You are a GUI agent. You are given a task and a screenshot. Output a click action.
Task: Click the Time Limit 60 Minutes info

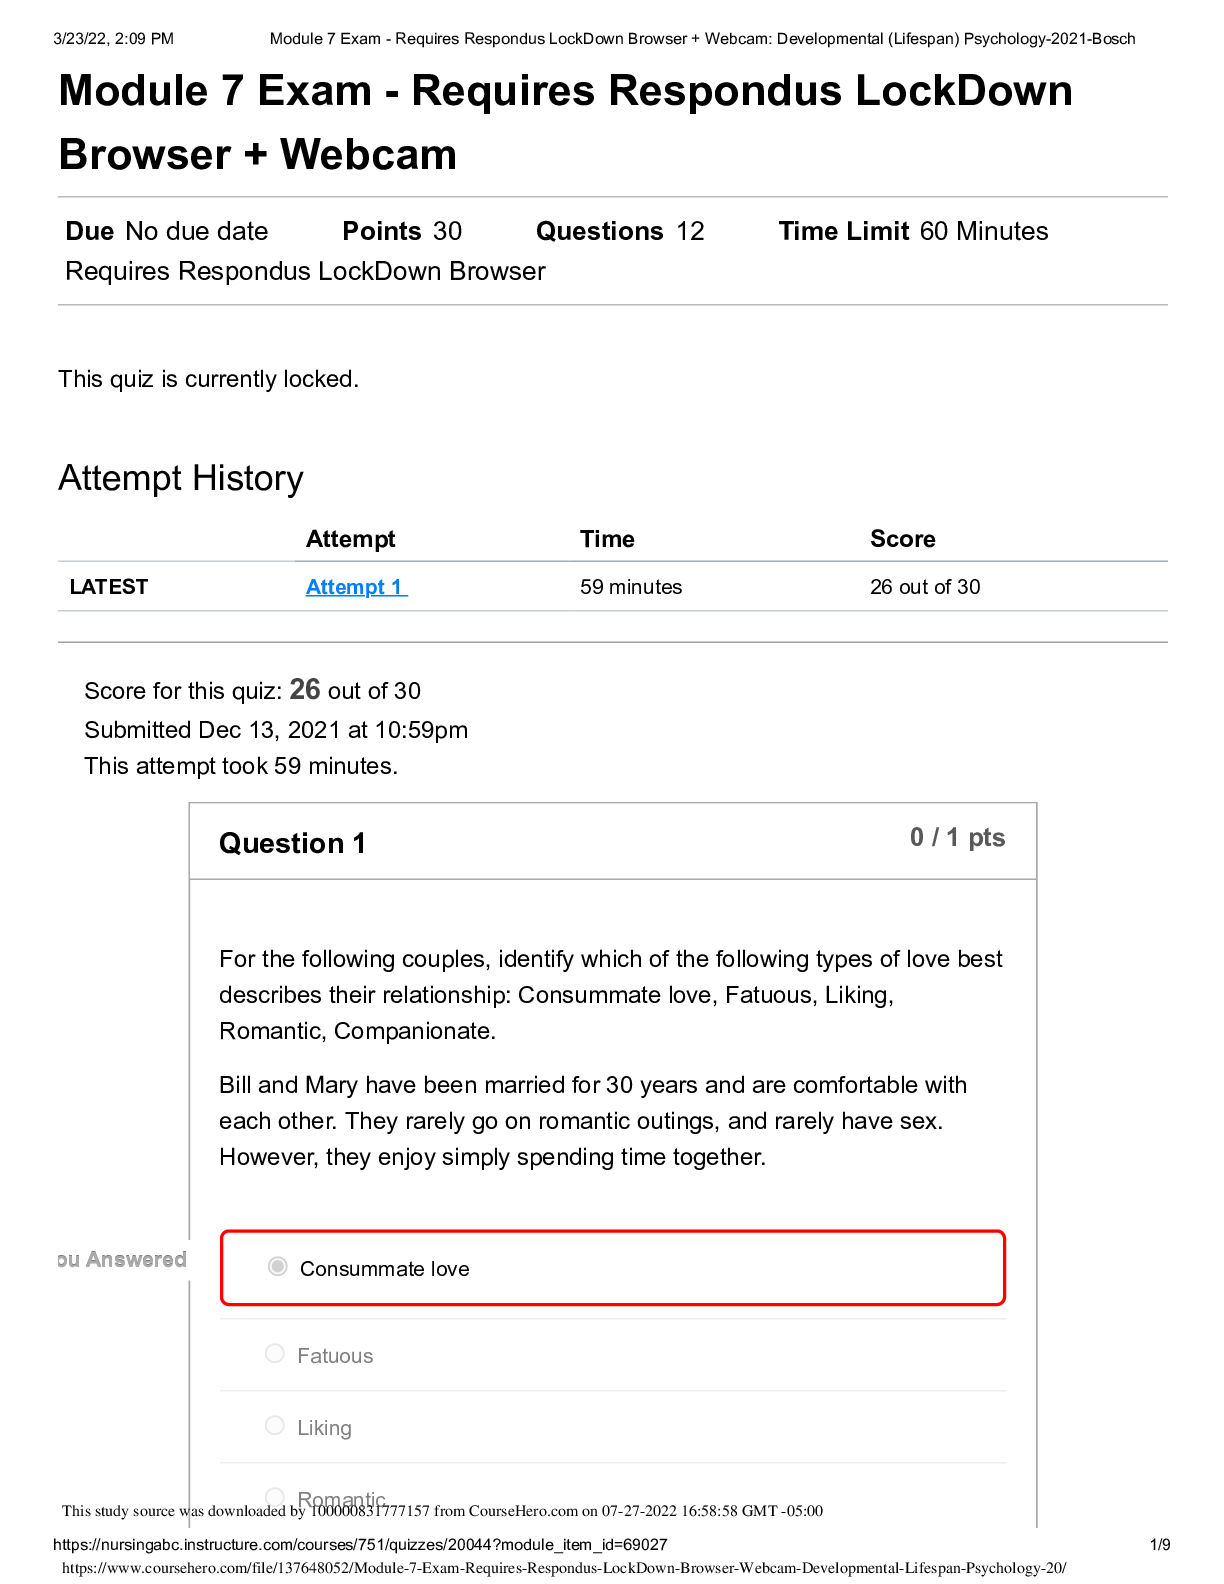tap(913, 231)
